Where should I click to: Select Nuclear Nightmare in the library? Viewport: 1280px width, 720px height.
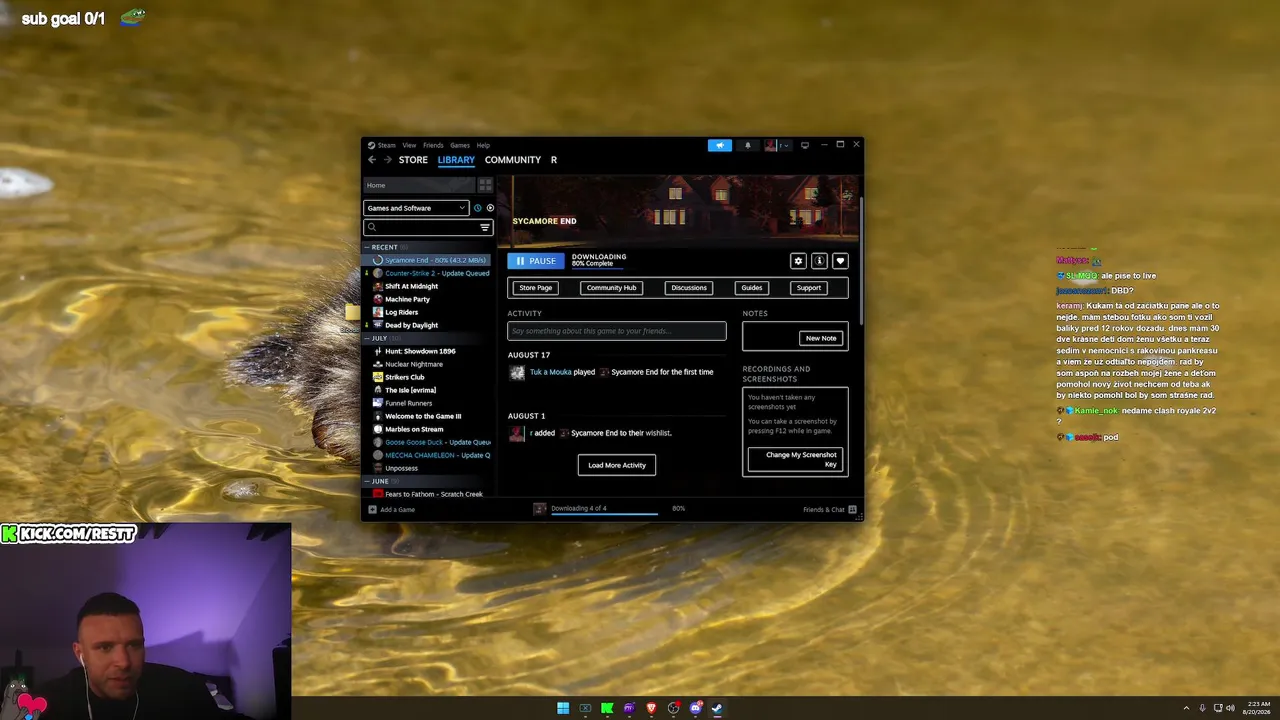coord(428,364)
